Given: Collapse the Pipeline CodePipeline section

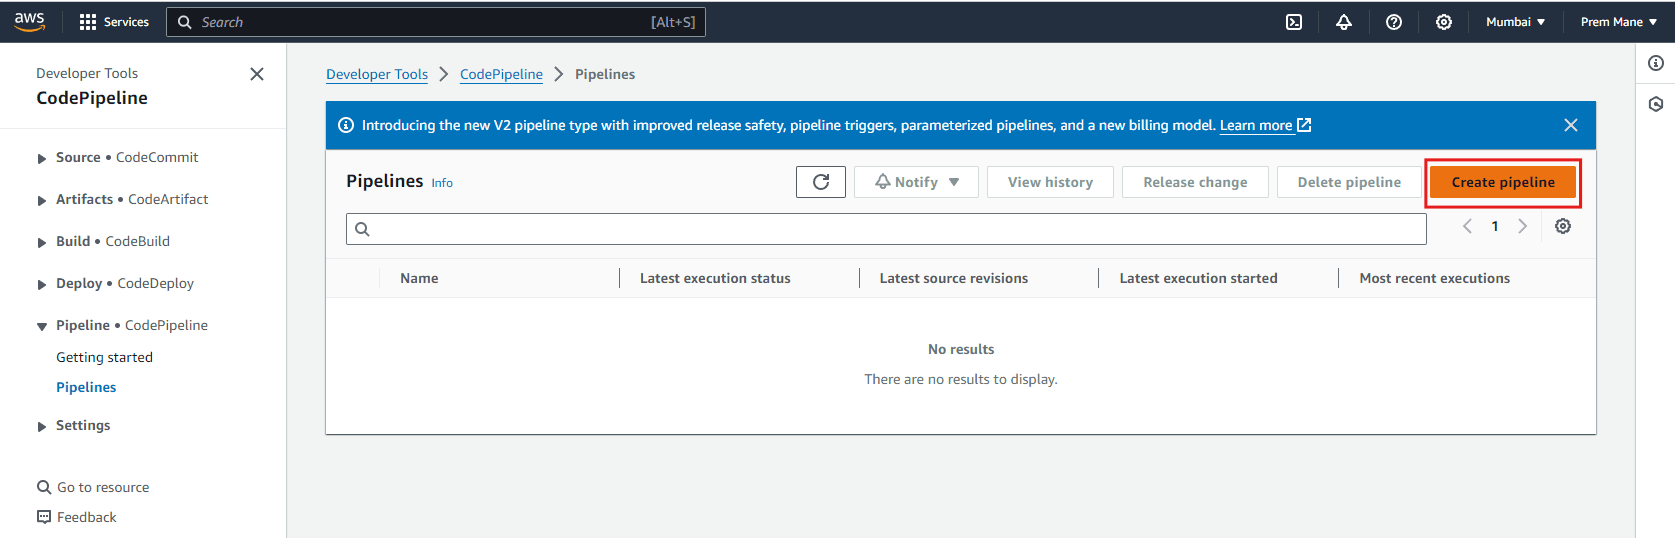Looking at the screenshot, I should pos(42,326).
